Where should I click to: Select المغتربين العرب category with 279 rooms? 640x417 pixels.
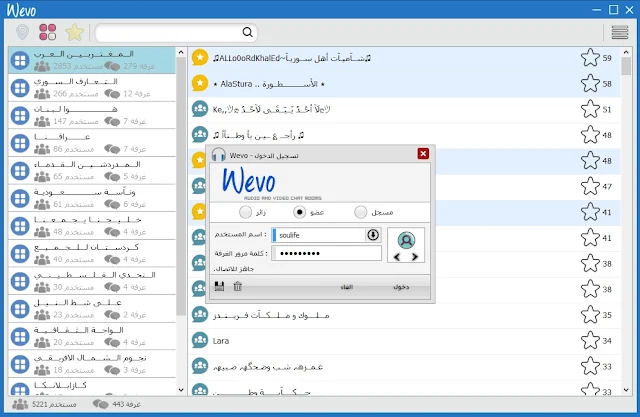pyautogui.click(x=92, y=60)
